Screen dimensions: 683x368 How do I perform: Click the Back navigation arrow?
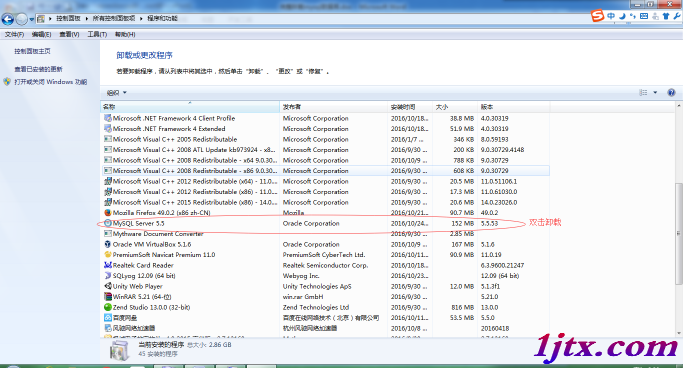(7, 19)
